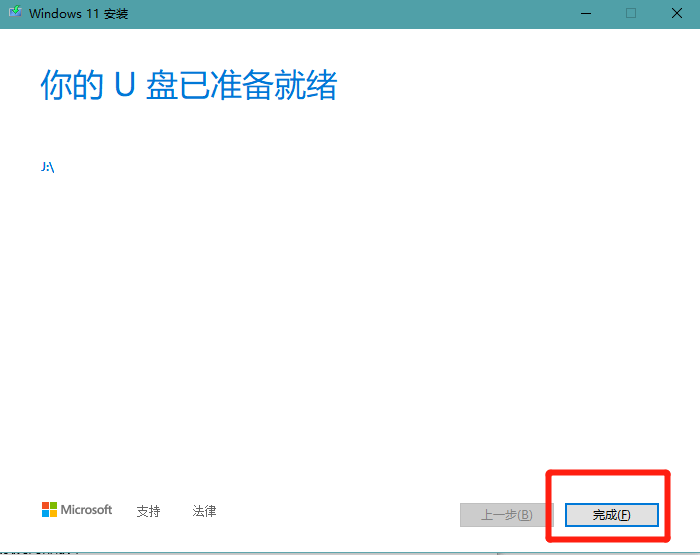Image resolution: width=700 pixels, height=555 pixels.
Task: Click the 完成(F) finish button
Action: coord(611,515)
